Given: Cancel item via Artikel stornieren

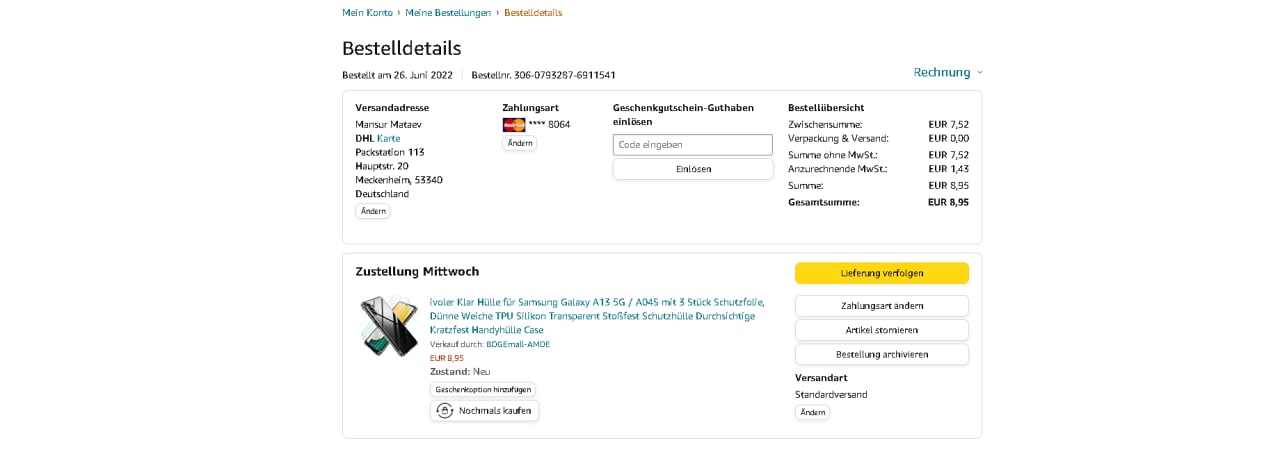Looking at the screenshot, I should pyautogui.click(x=881, y=330).
